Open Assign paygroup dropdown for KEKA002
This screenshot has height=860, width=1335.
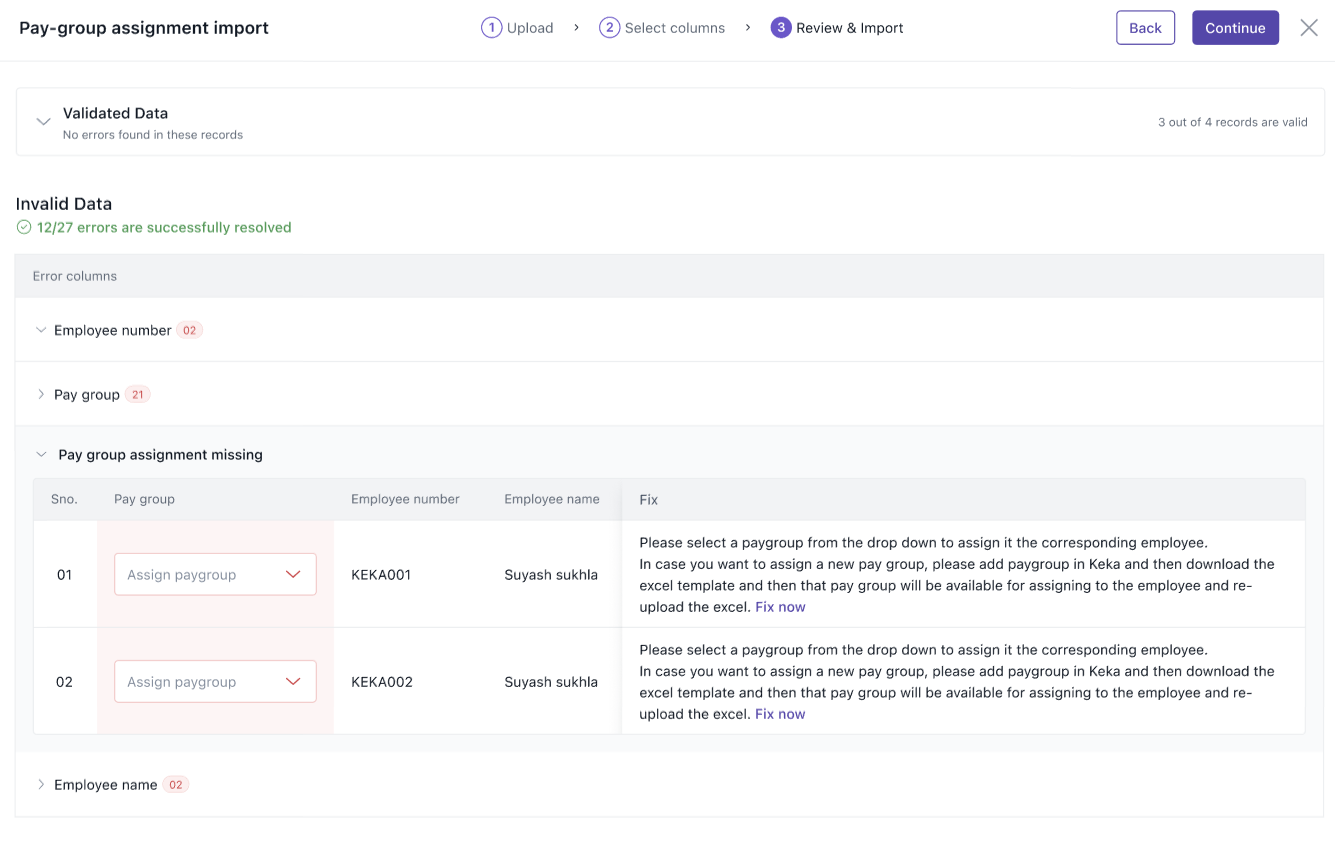(x=215, y=682)
